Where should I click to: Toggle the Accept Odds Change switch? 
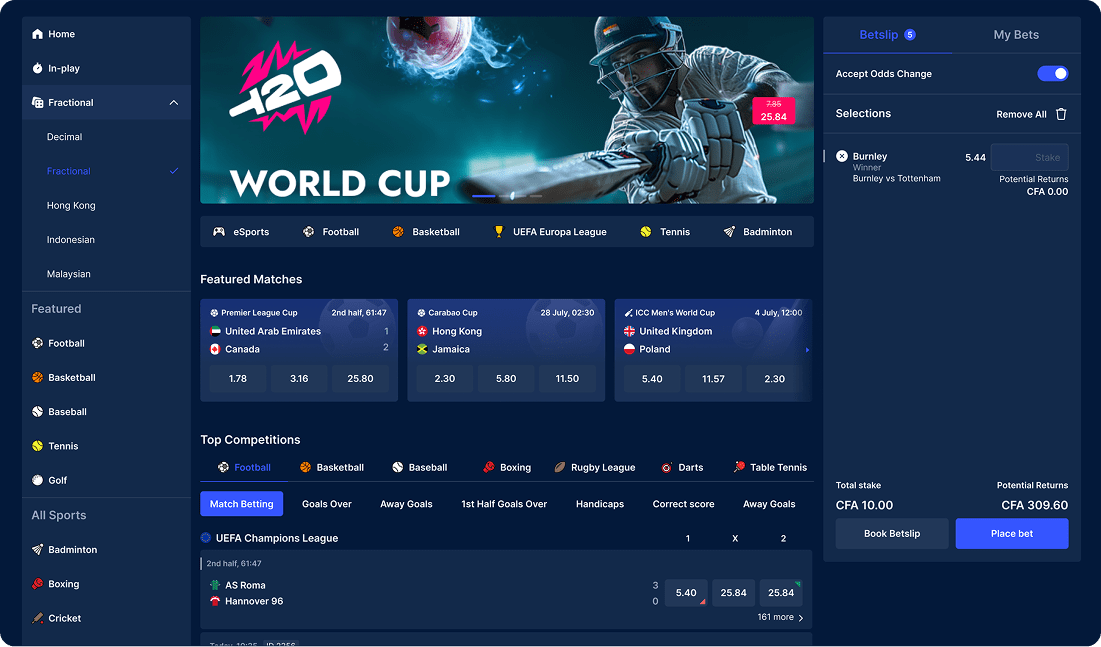pos(1053,74)
